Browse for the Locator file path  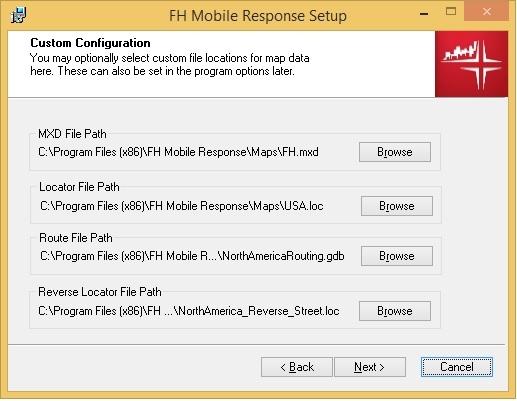point(397,206)
